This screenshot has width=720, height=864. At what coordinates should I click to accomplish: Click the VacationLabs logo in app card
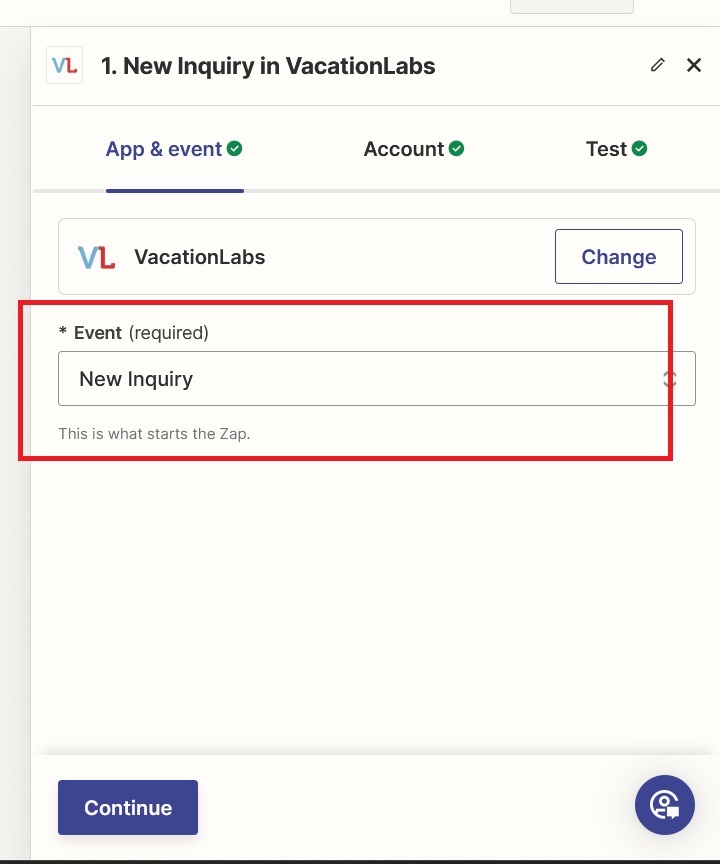[x=97, y=257]
